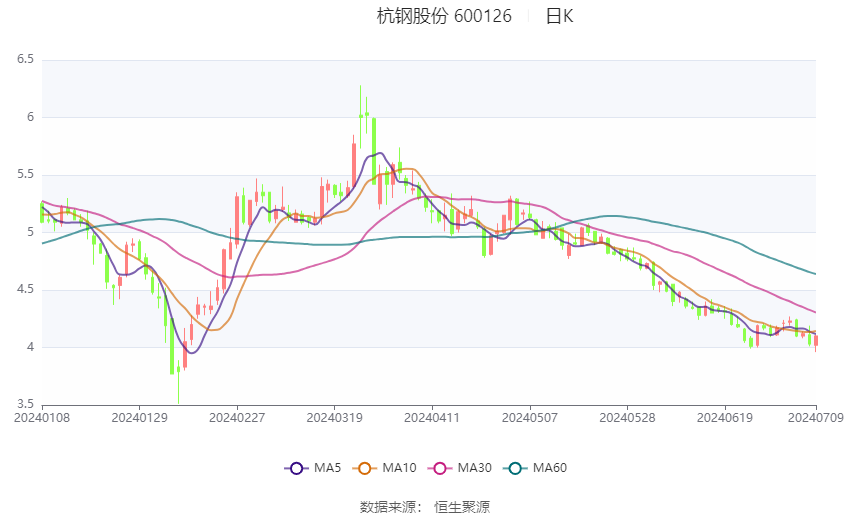This screenshot has width=850, height=517.
Task: Click the x-axis date label 20240108
Action: coord(42,418)
